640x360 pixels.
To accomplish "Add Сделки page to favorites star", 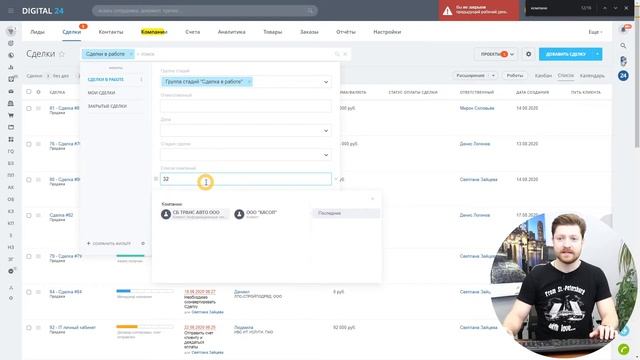I will [62, 54].
